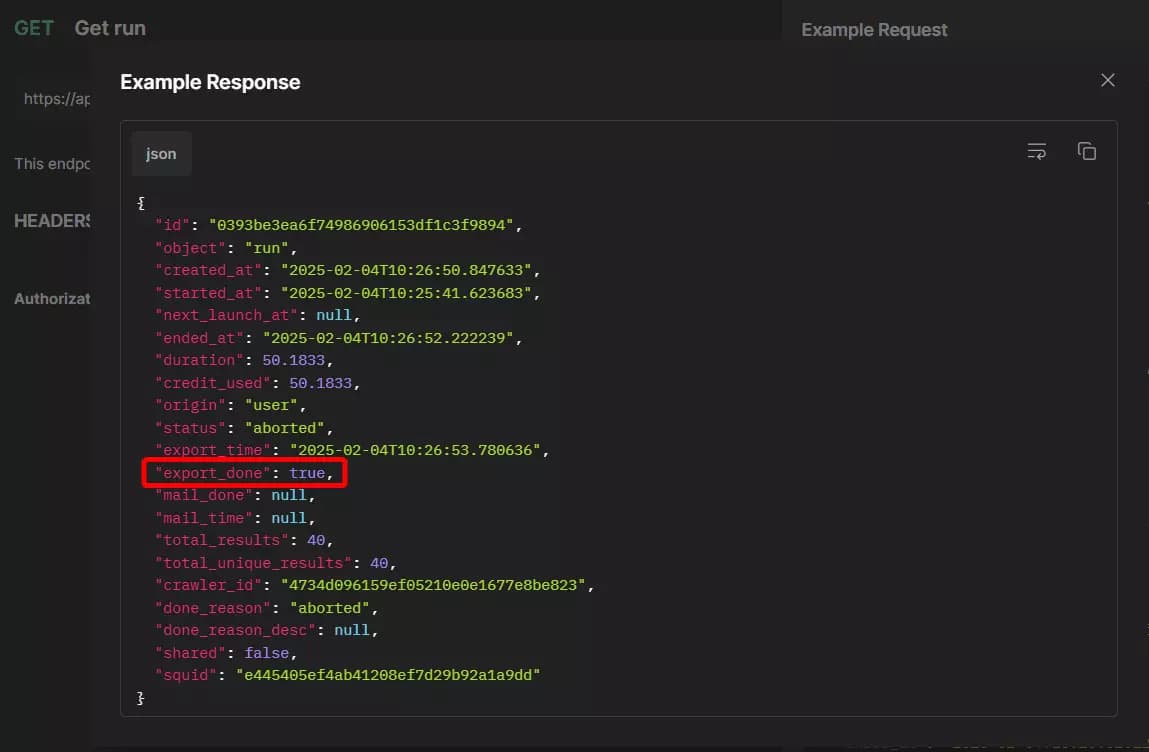
Task: Click the "created_at" timestamp value
Action: (406, 270)
